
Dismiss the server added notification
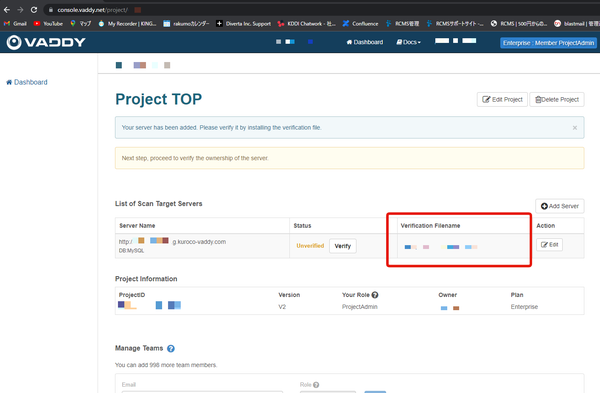tap(575, 128)
